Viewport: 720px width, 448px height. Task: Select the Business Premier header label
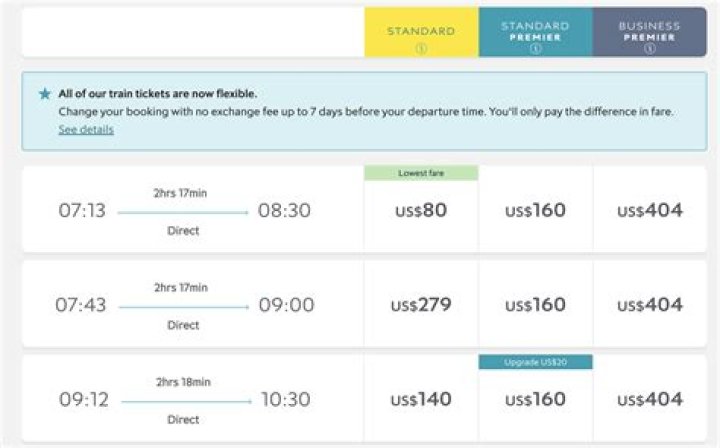coord(649,31)
